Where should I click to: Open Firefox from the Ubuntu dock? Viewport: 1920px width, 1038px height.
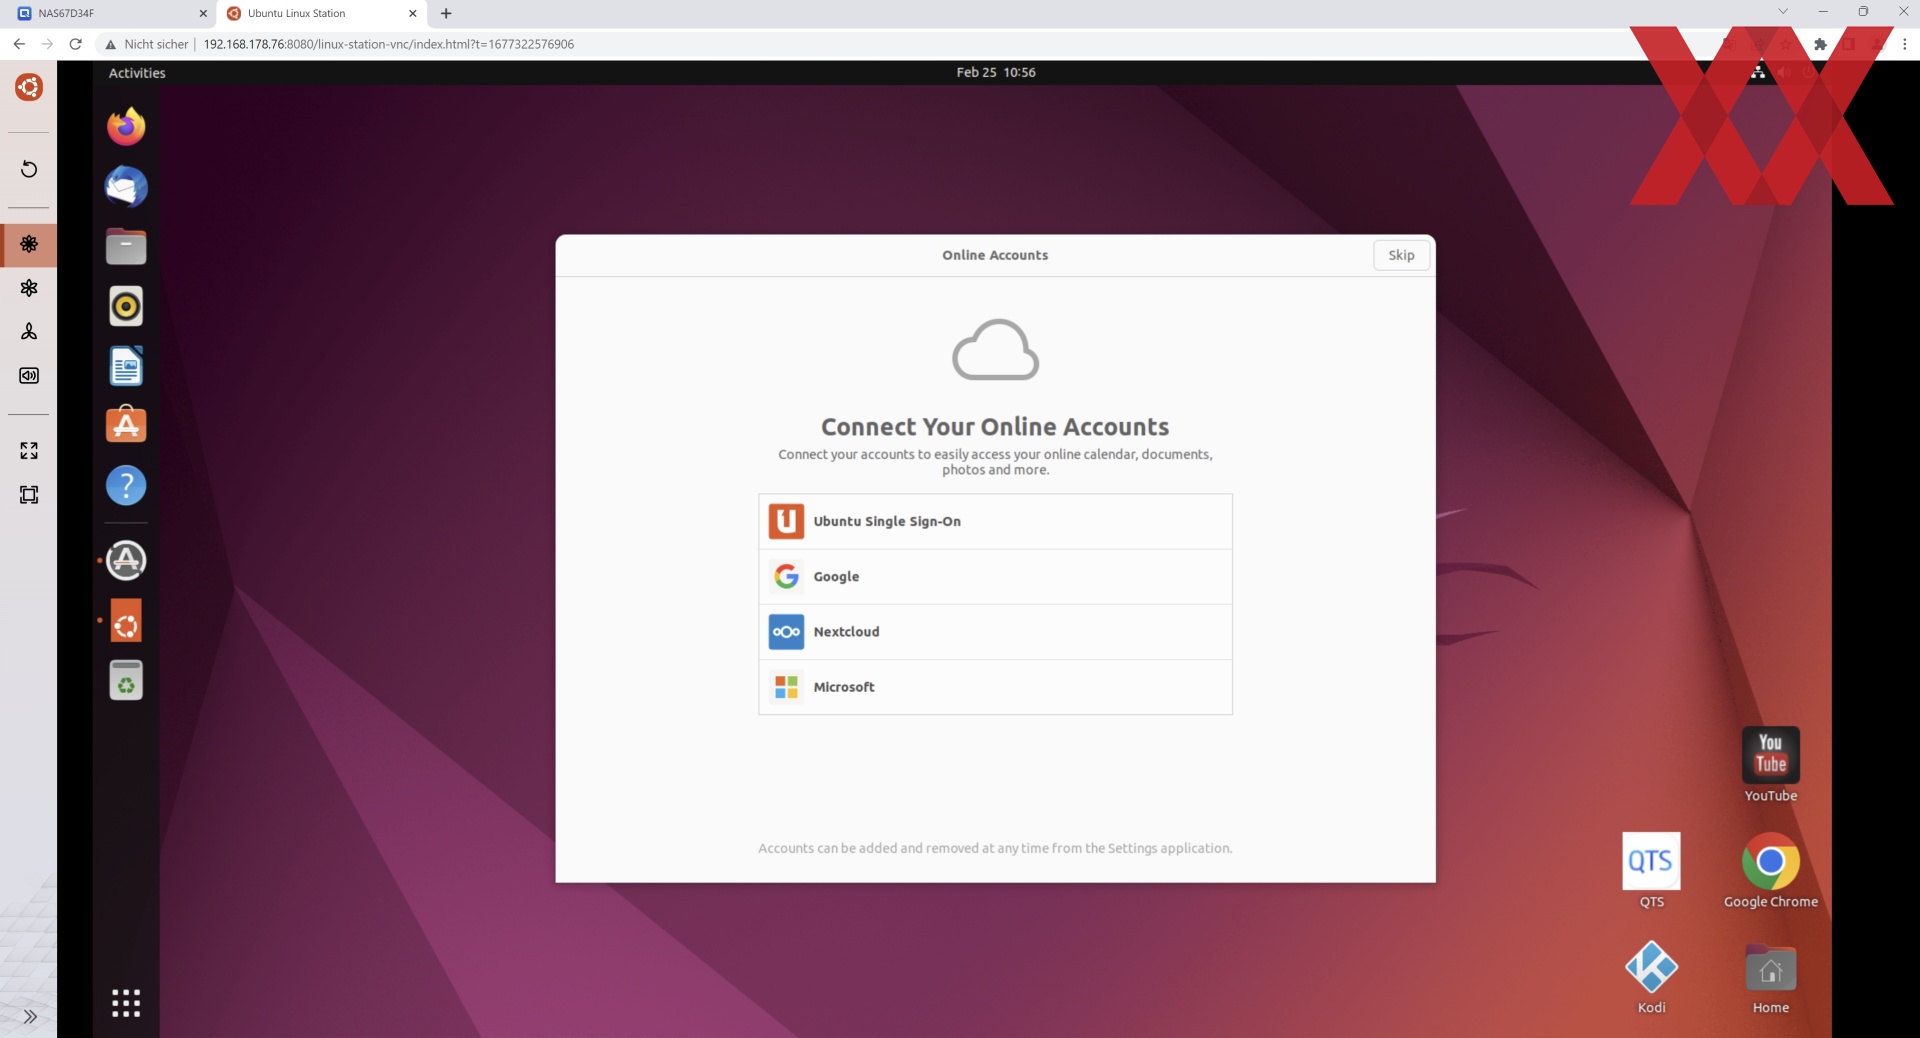click(x=126, y=127)
